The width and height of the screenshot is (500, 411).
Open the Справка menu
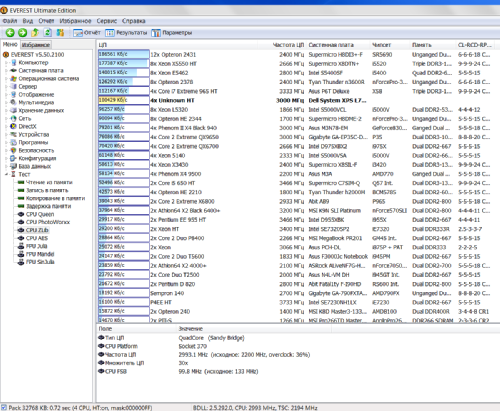(x=133, y=21)
